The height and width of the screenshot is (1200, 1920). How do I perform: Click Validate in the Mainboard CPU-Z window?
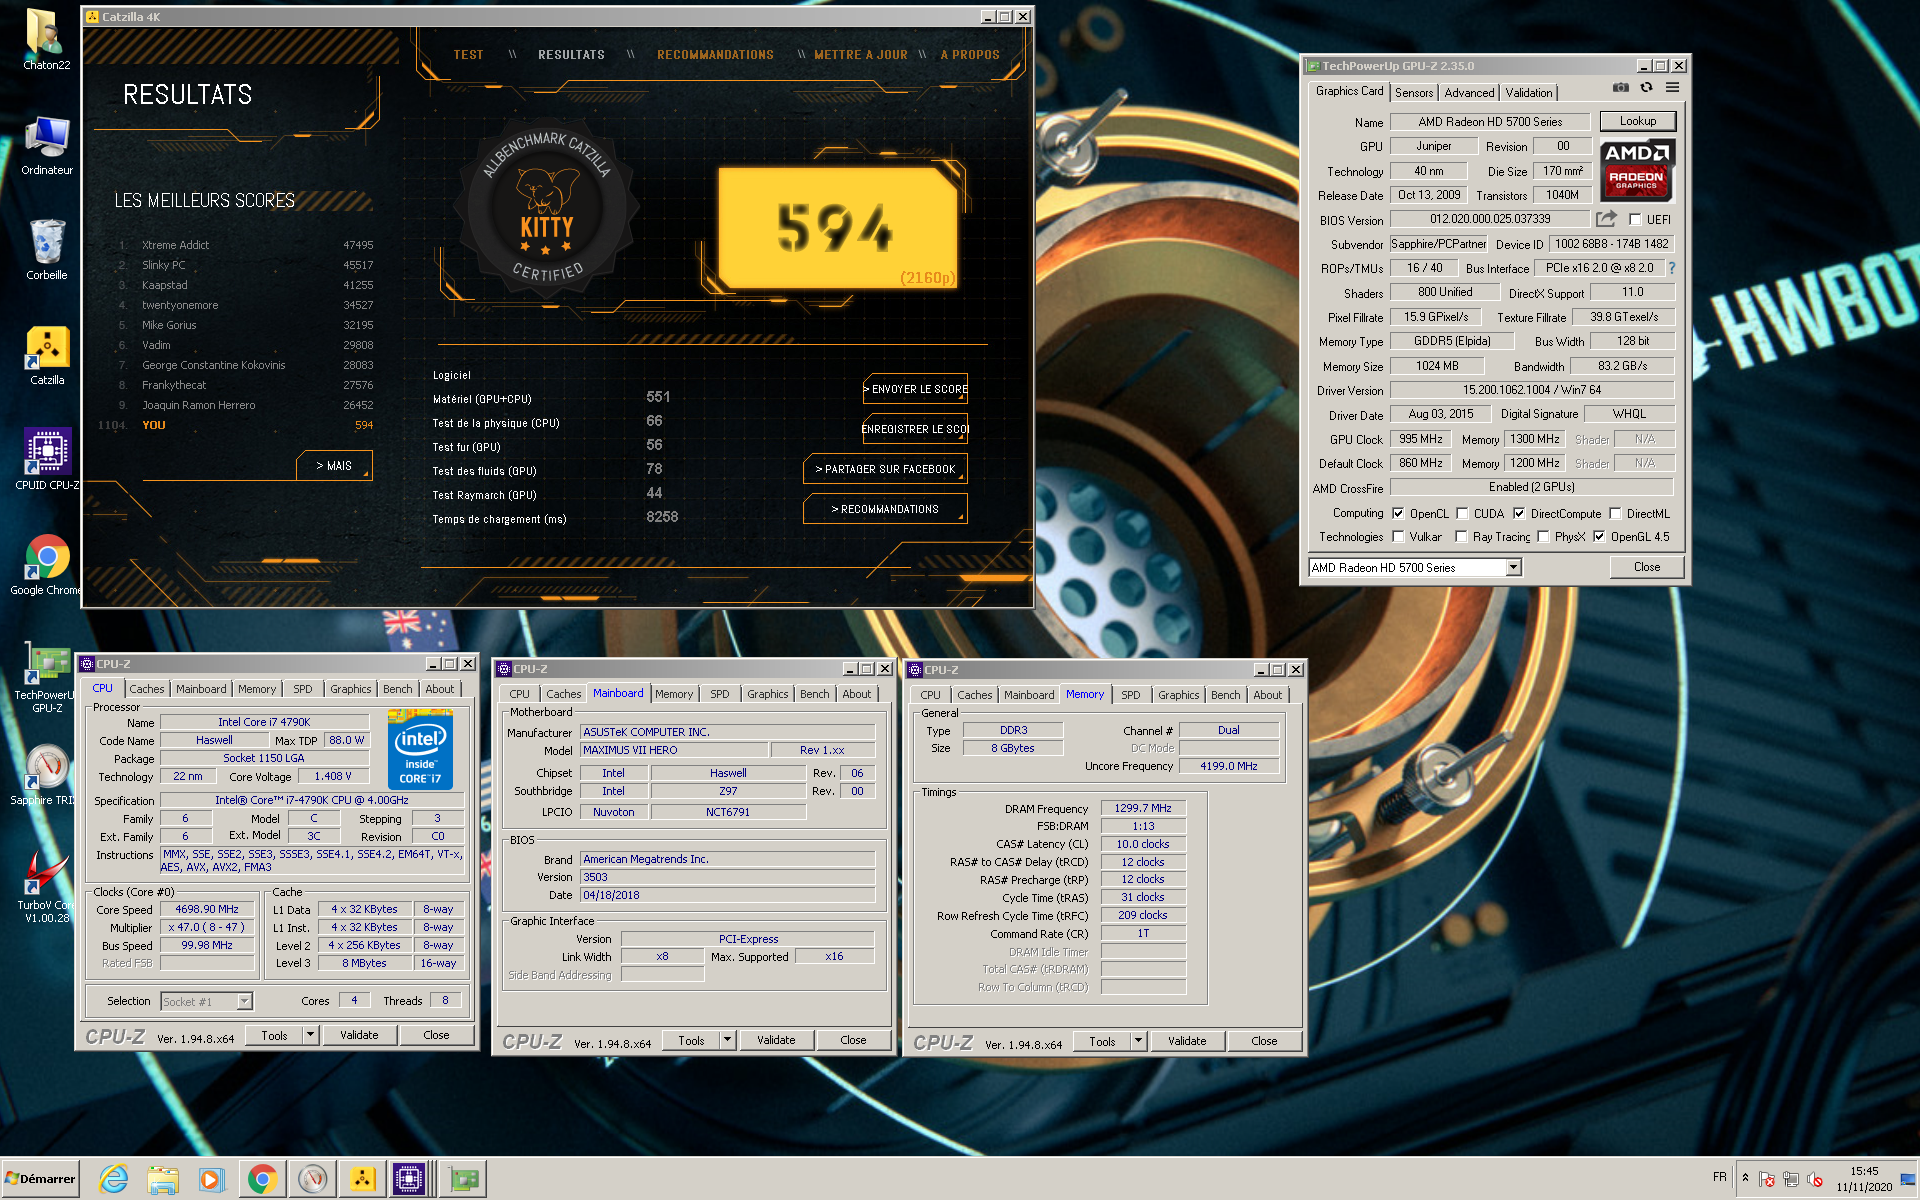point(776,1040)
